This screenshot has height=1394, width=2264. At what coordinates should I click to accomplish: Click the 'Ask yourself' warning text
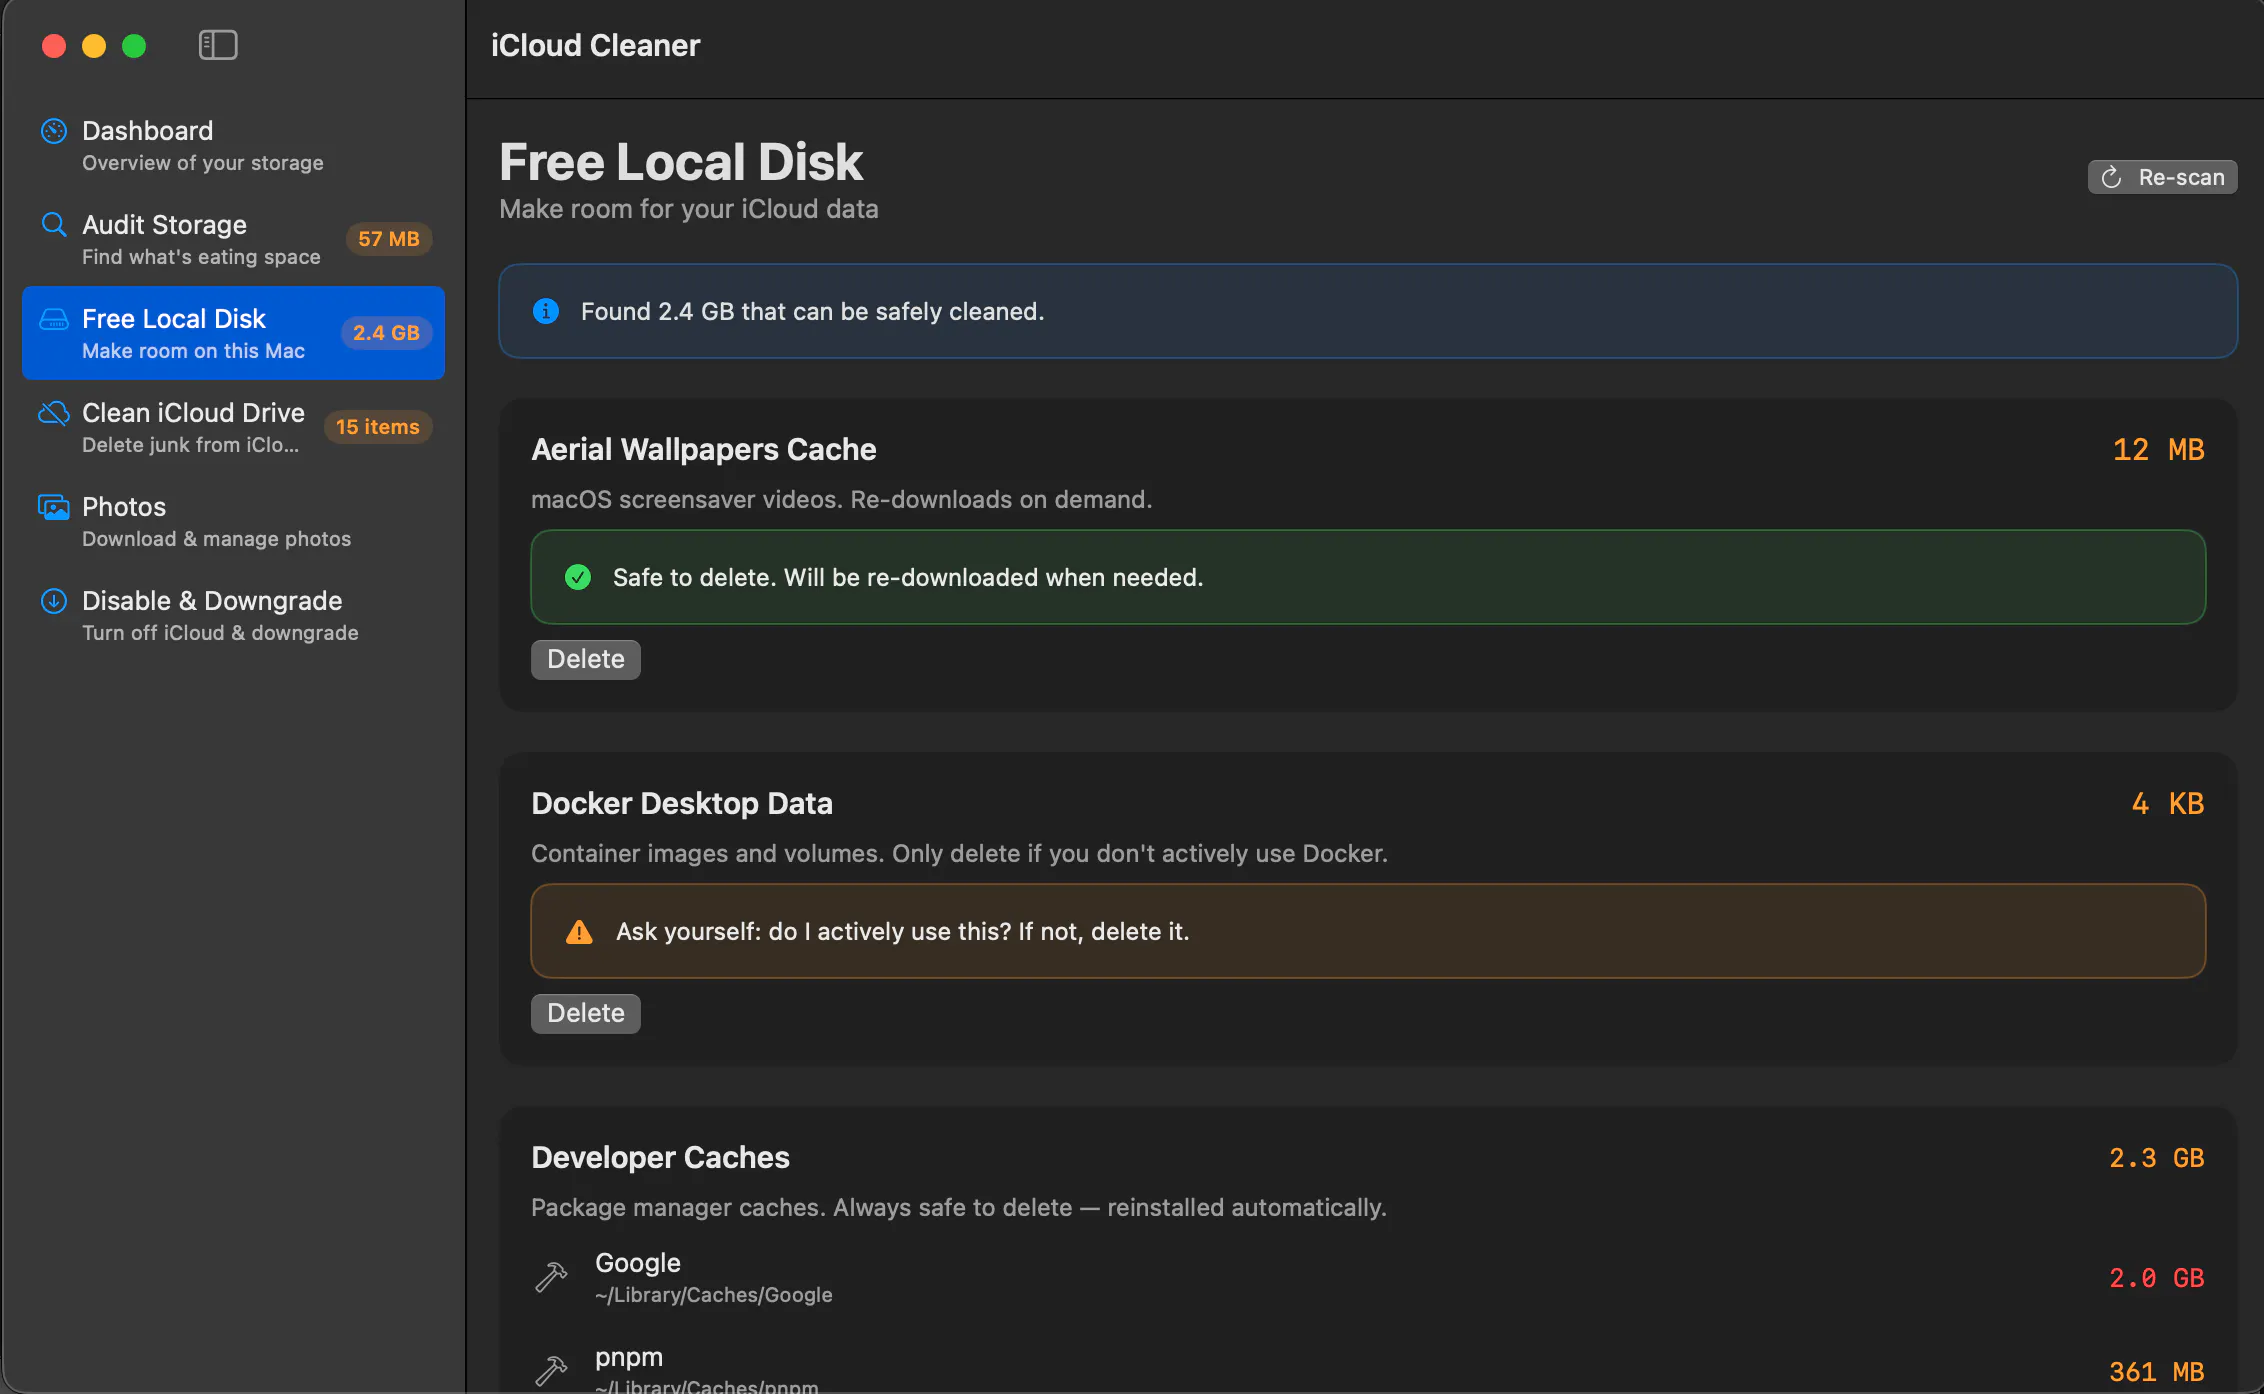[903, 932]
